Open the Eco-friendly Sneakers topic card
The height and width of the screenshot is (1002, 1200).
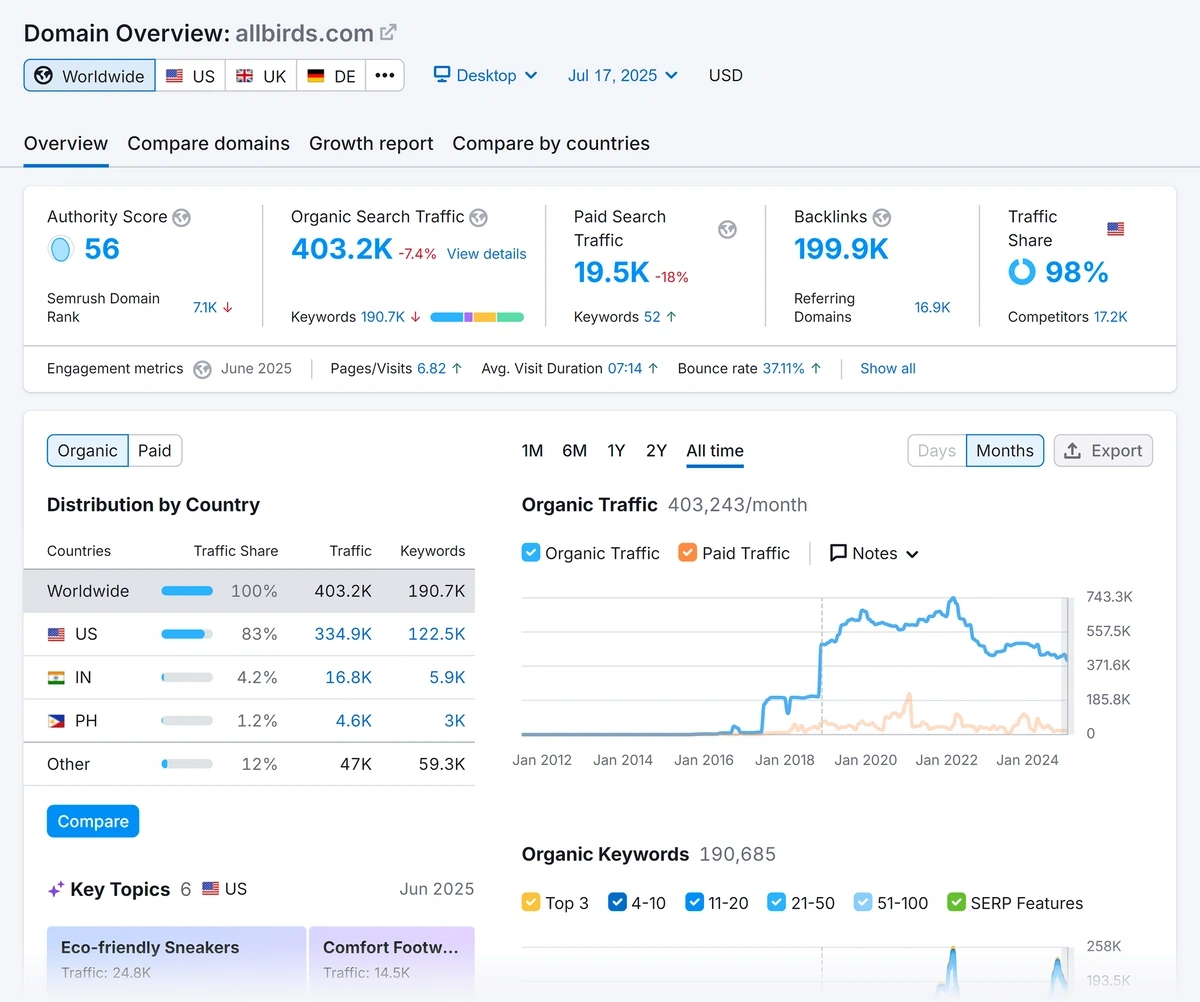point(176,960)
